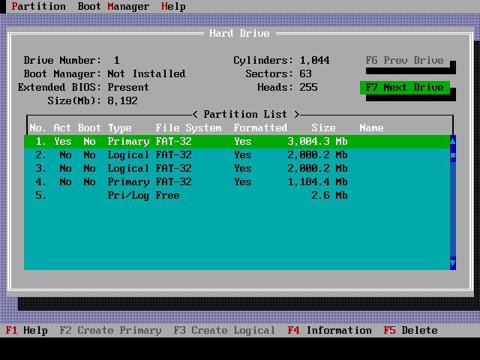This screenshot has height=360, width=480.
Task: Click the F6 Prev Drive button
Action: [405, 60]
